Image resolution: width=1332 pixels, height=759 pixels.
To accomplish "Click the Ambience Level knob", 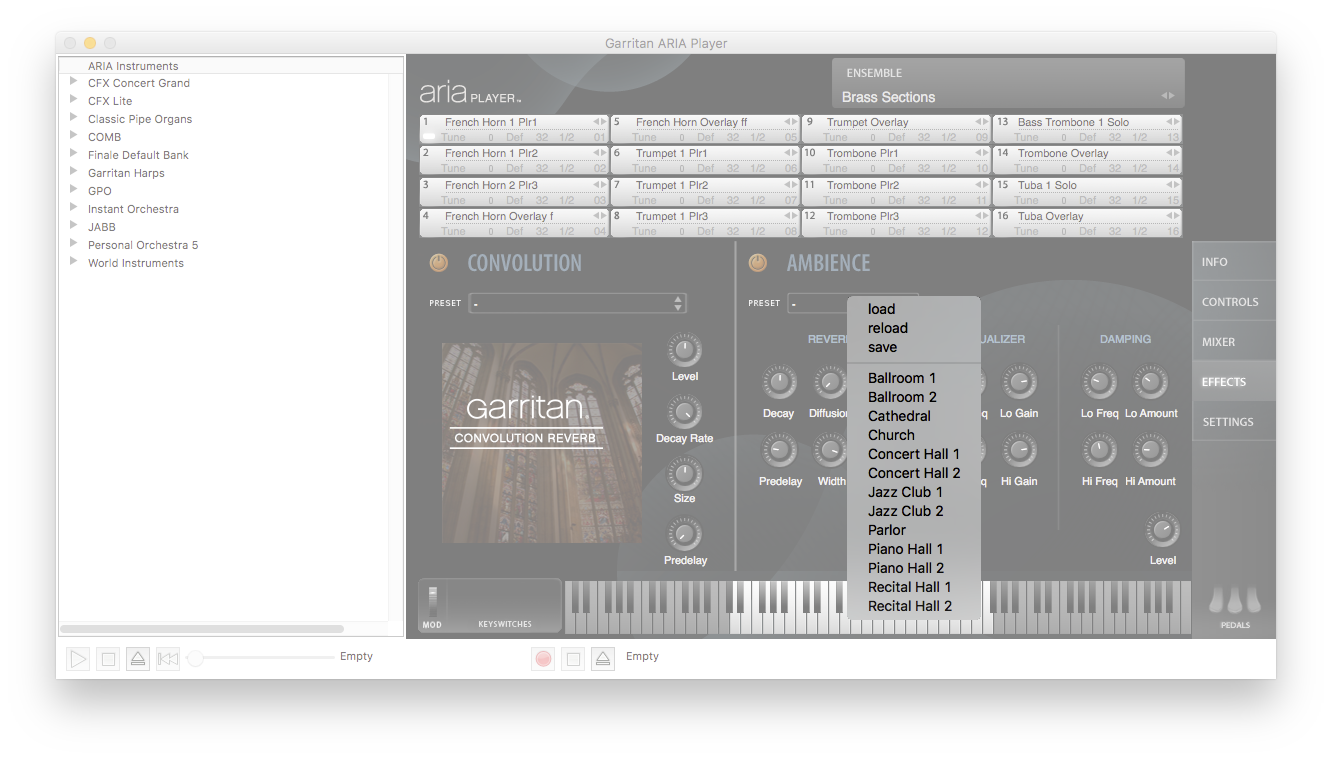I will (1162, 530).
